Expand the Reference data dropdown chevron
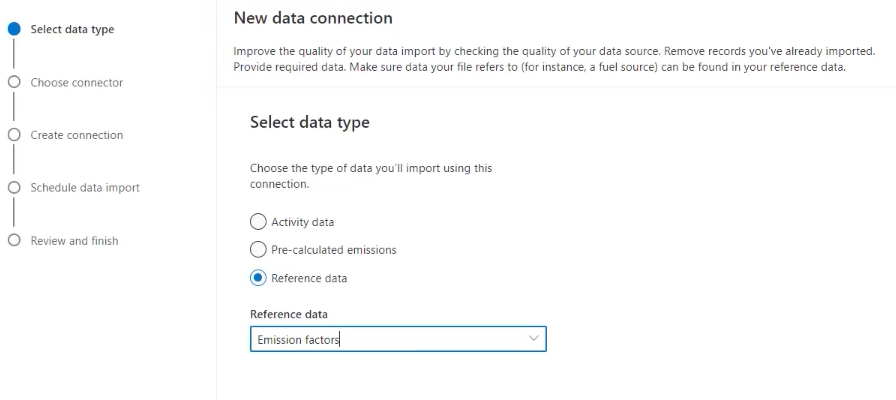Screen dimensions: 896x400 pyautogui.click(x=534, y=340)
